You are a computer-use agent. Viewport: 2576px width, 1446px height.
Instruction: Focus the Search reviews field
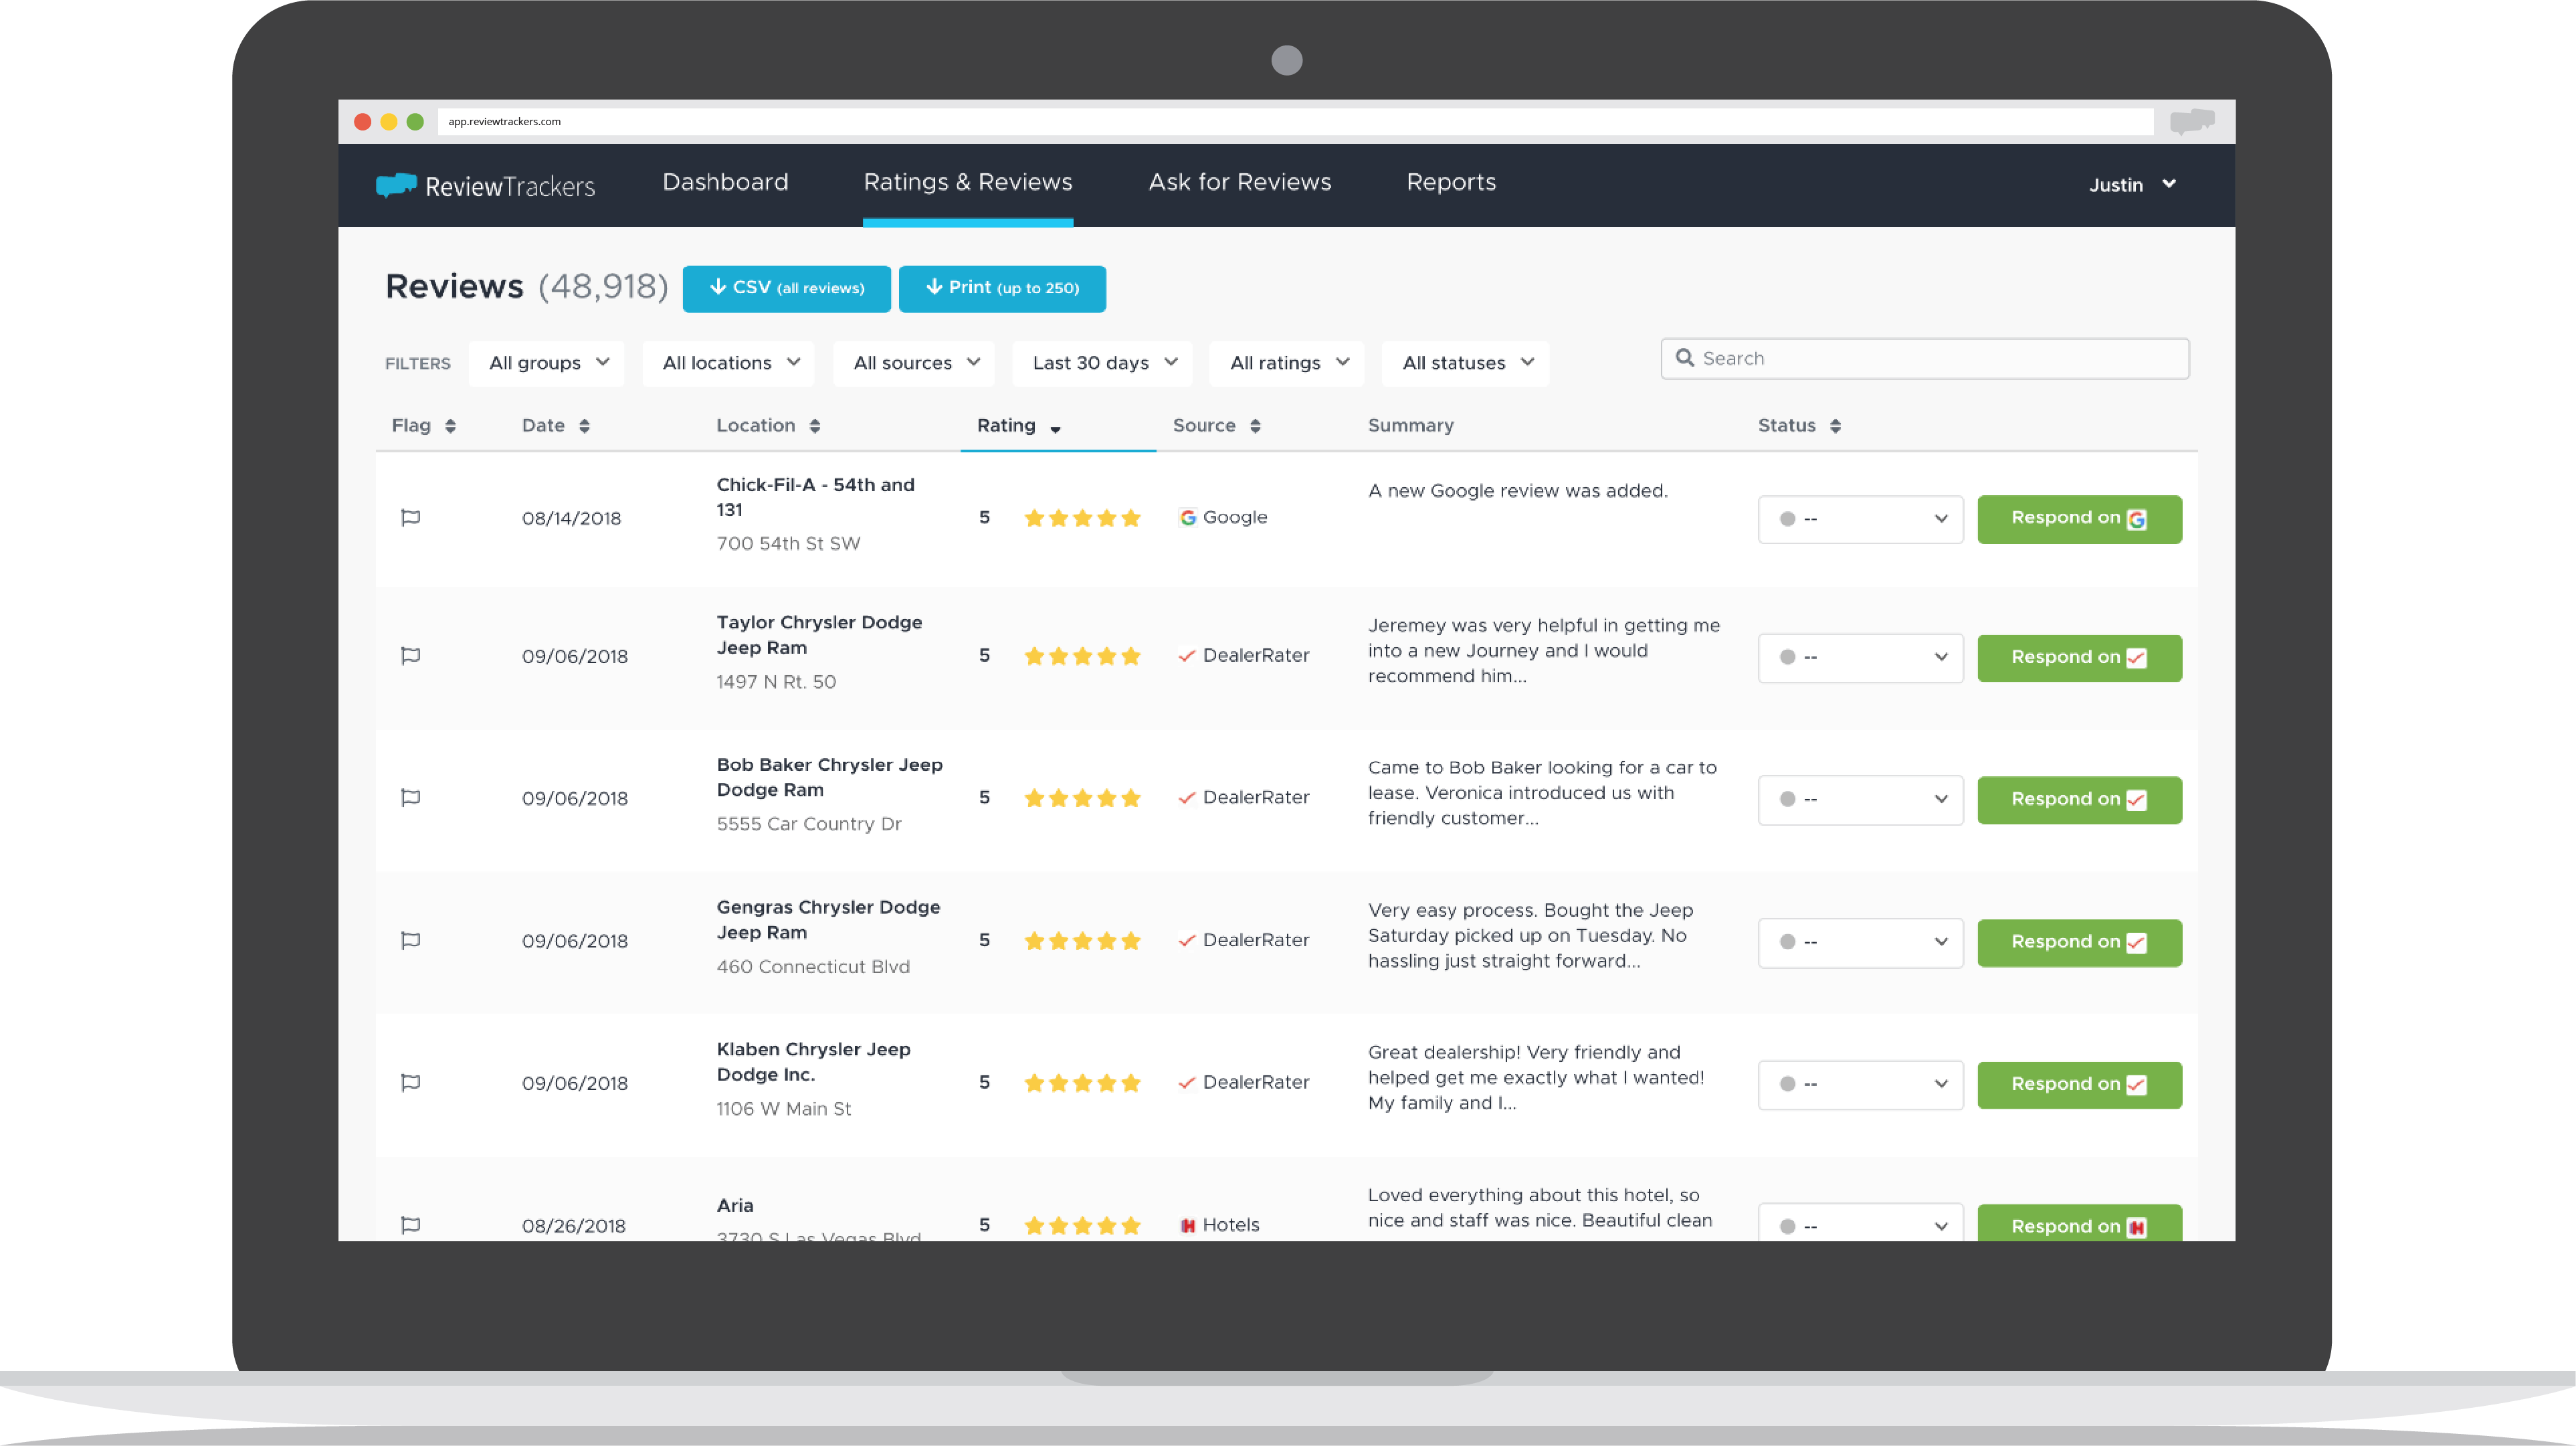(1925, 359)
